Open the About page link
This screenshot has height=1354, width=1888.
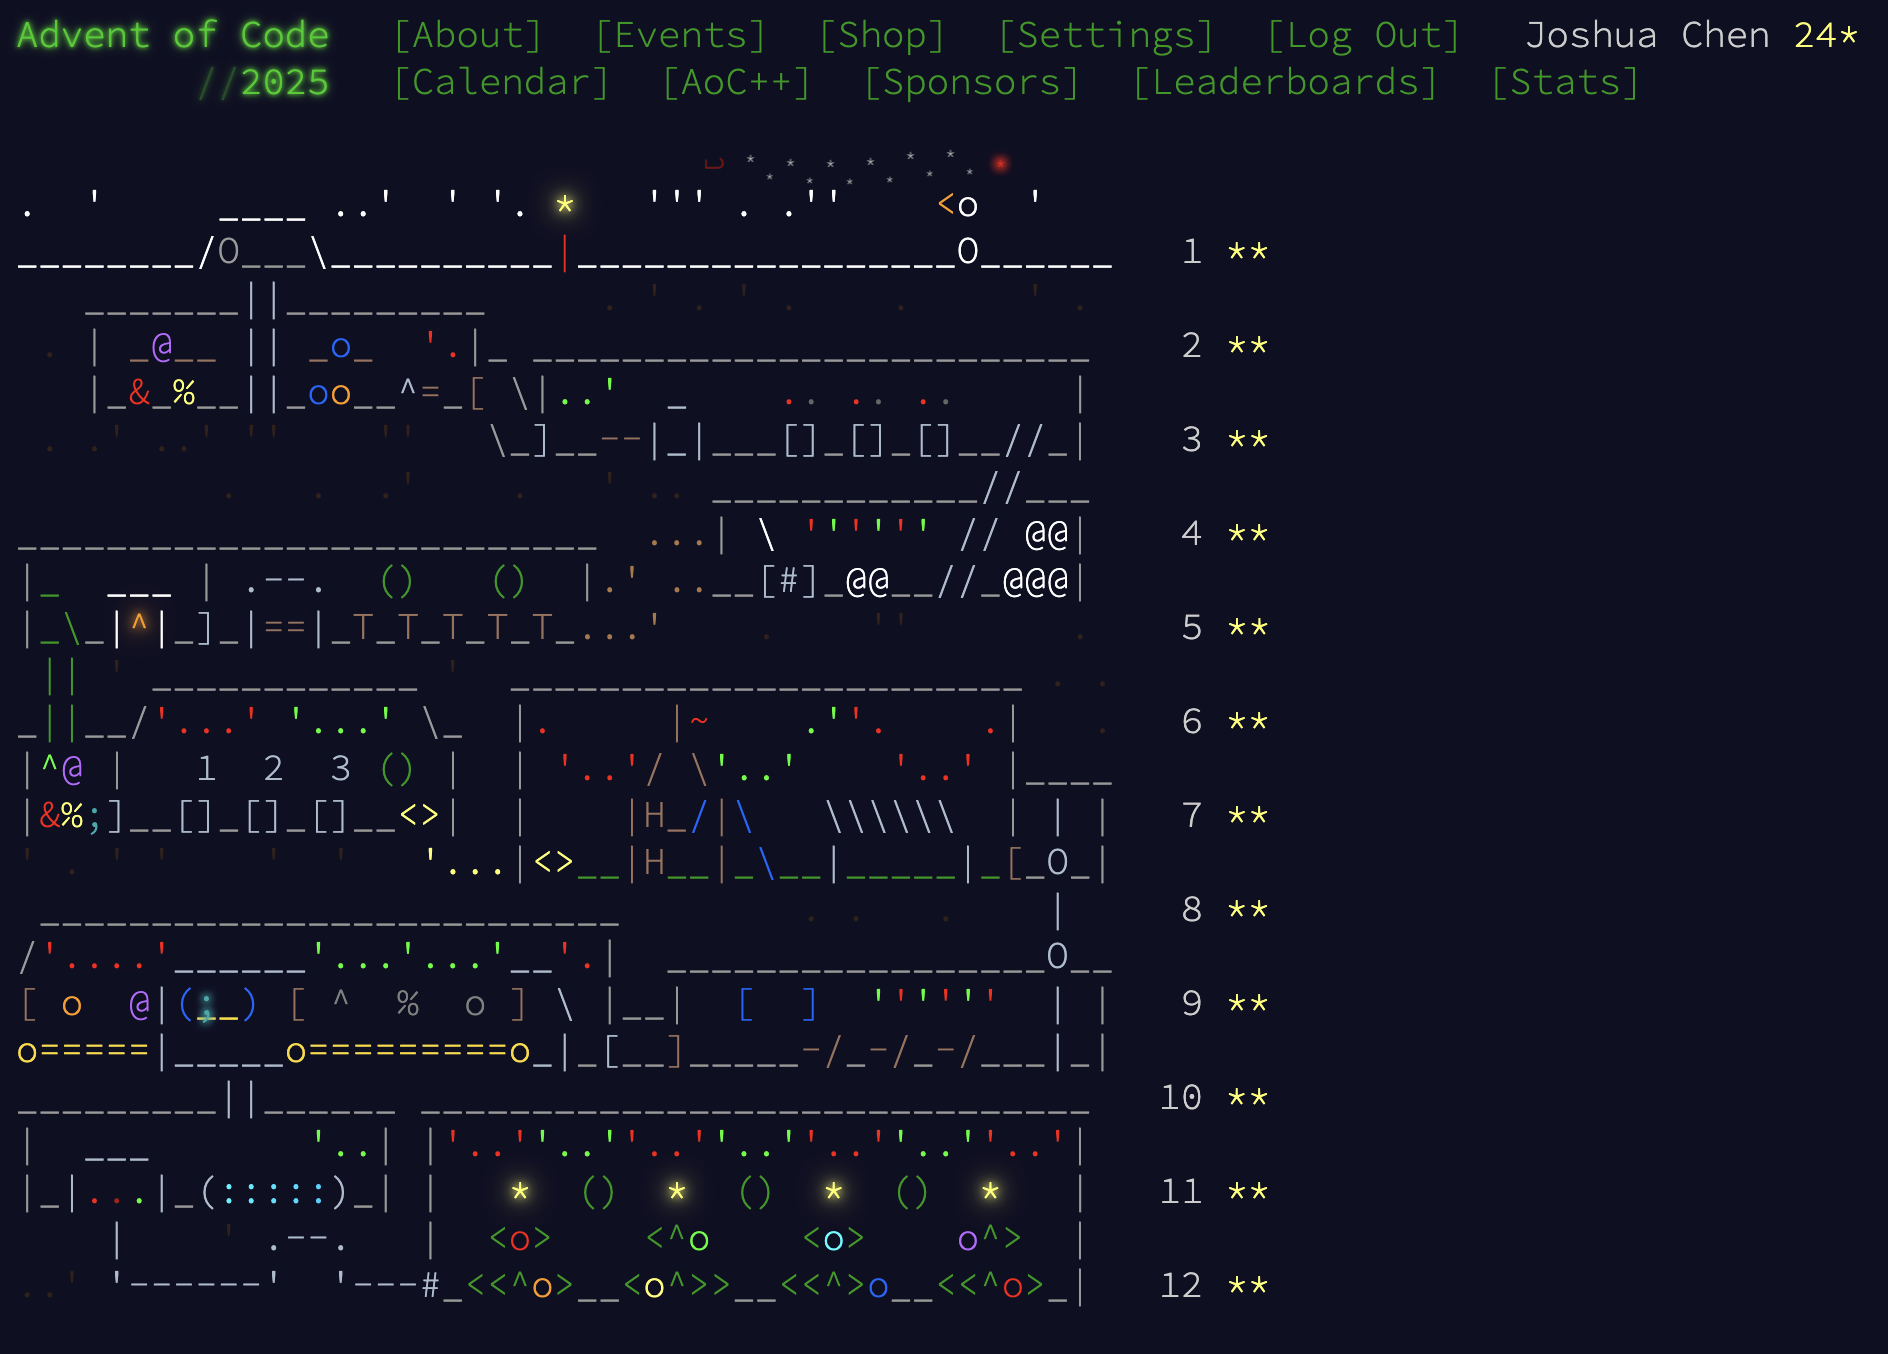[x=467, y=36]
